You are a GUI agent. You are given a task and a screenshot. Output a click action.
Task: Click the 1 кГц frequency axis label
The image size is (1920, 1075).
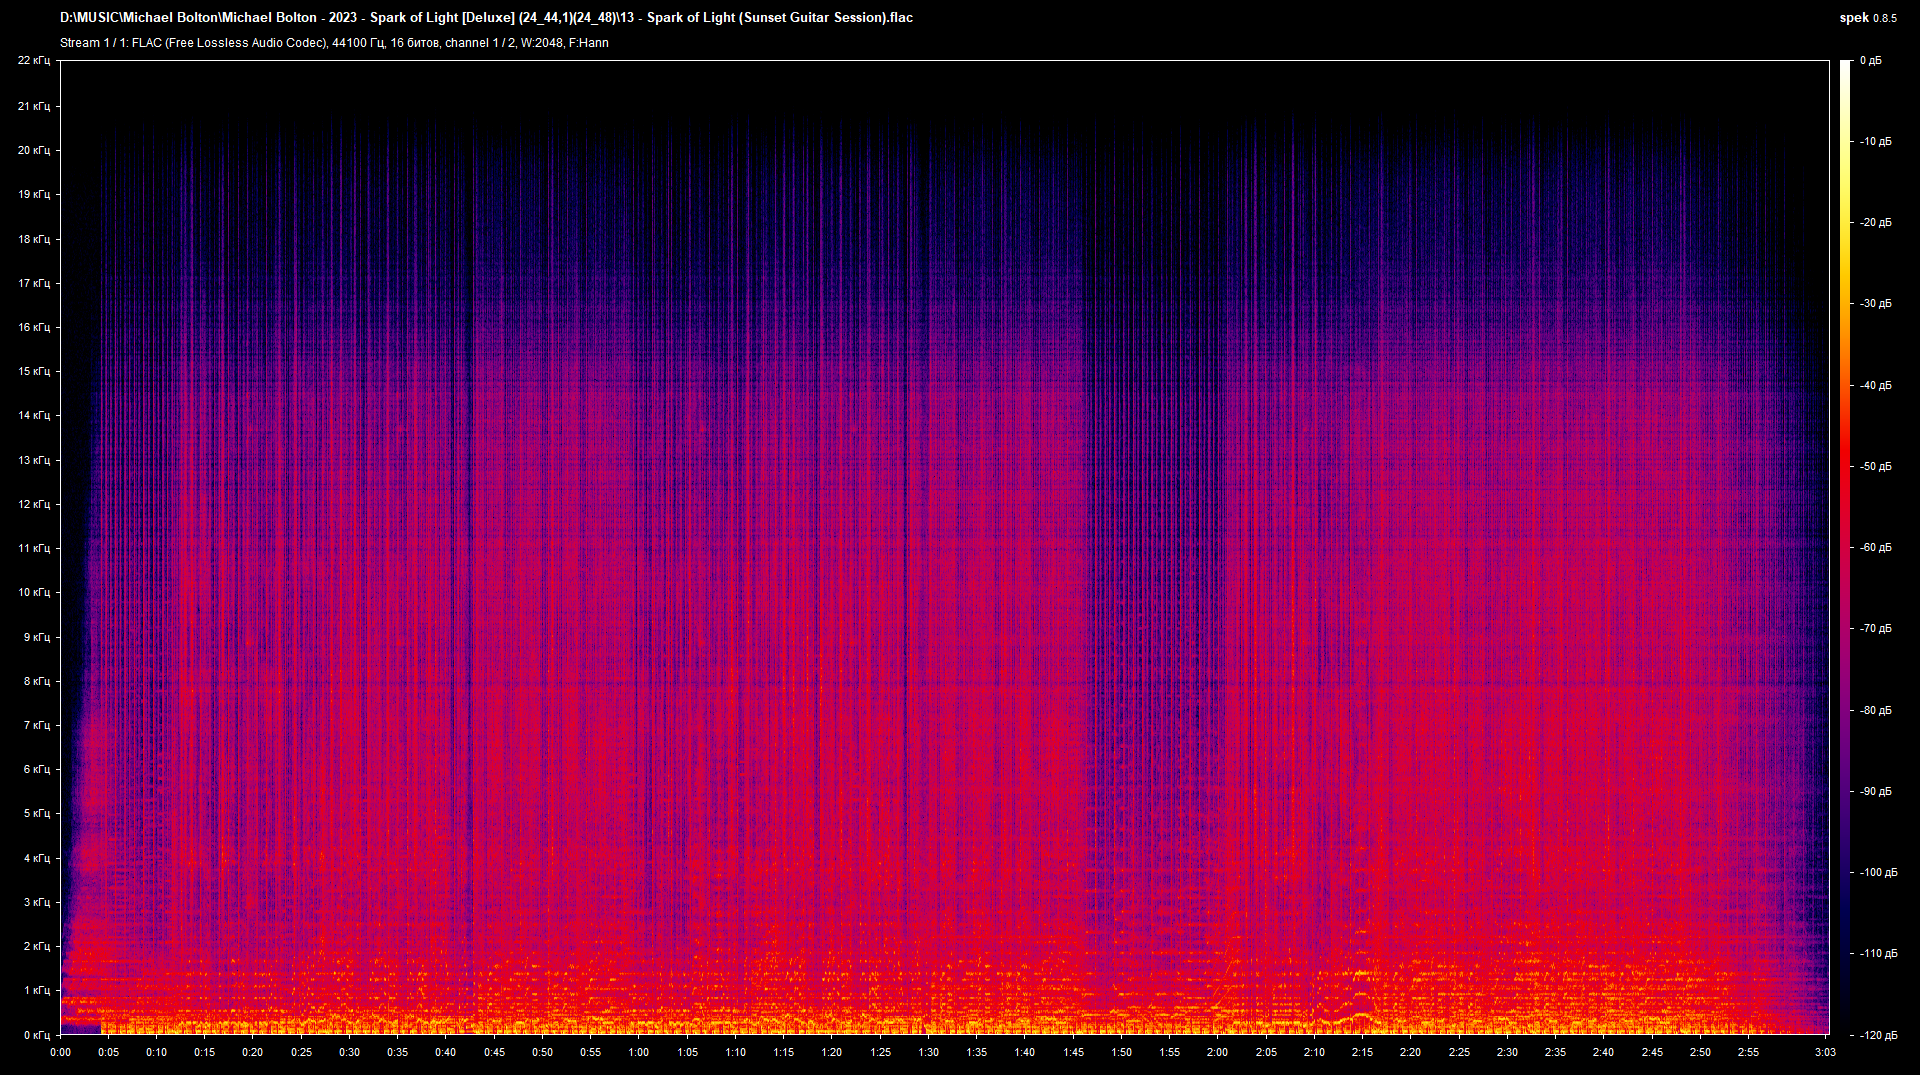pos(36,990)
